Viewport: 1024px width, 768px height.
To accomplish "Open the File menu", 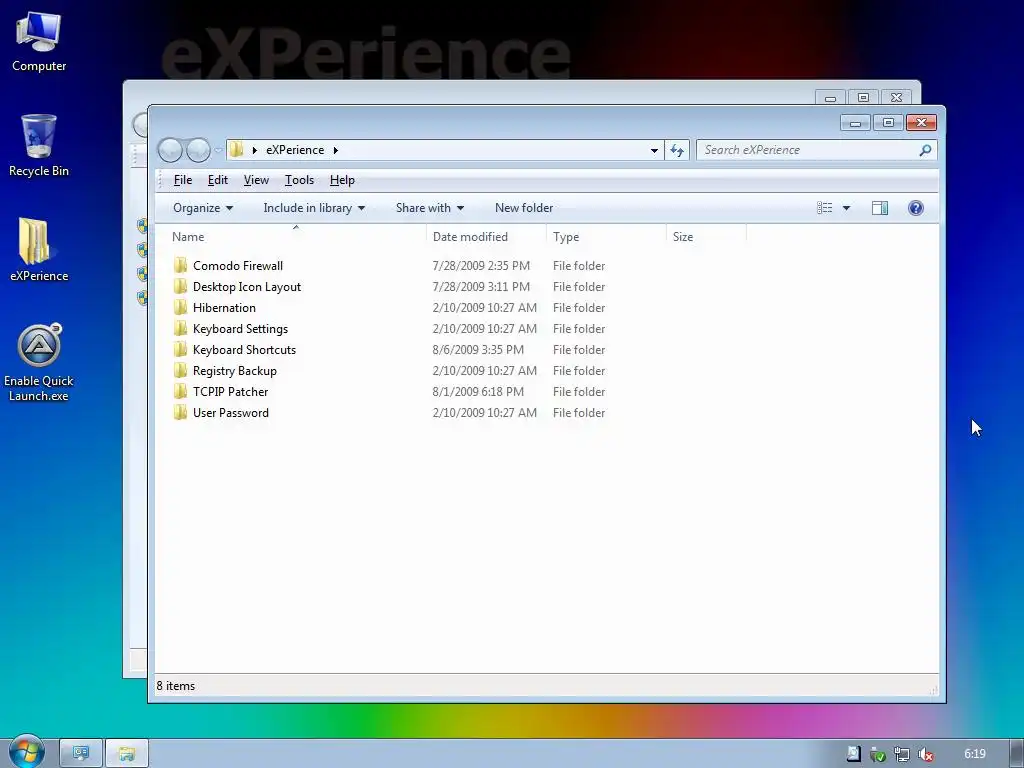I will click(183, 180).
